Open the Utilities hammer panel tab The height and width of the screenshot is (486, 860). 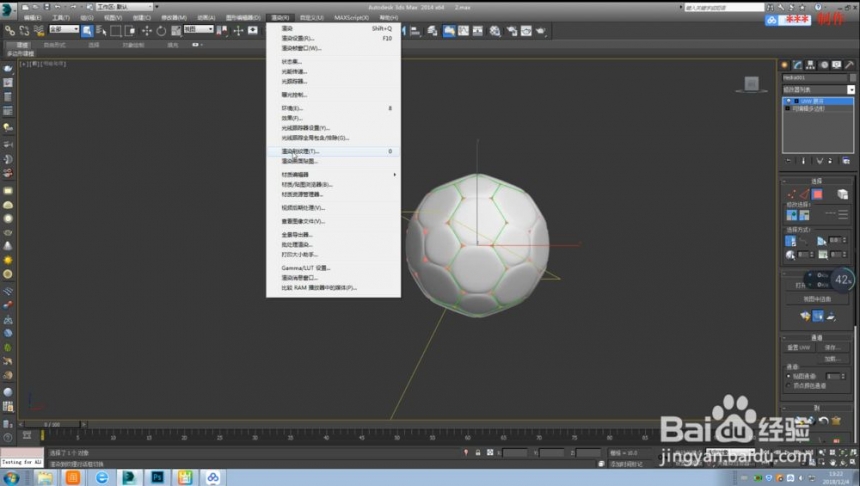849,65
